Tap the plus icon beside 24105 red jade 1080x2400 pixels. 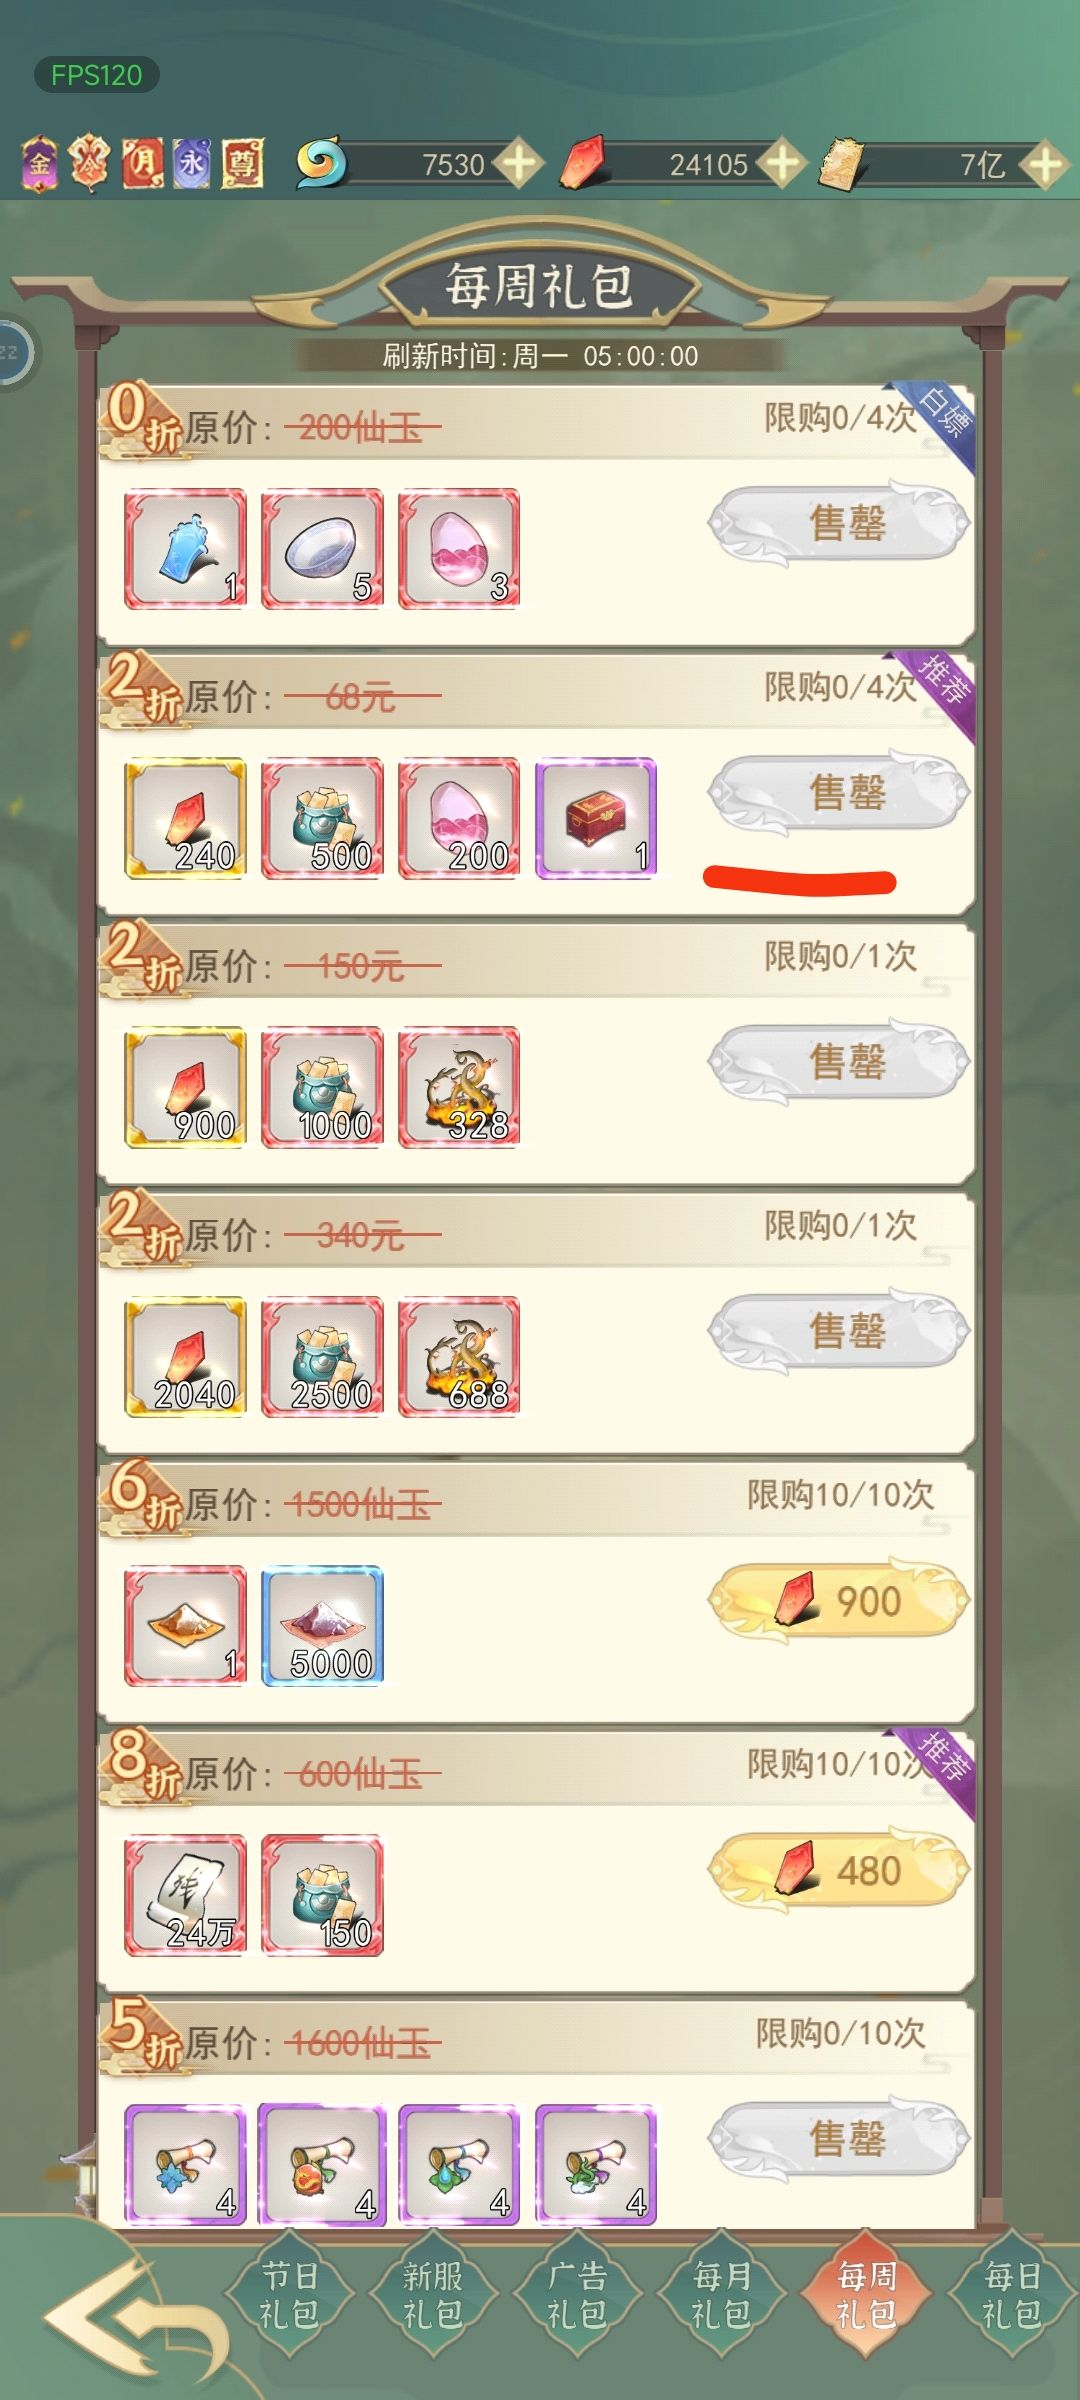[x=781, y=163]
